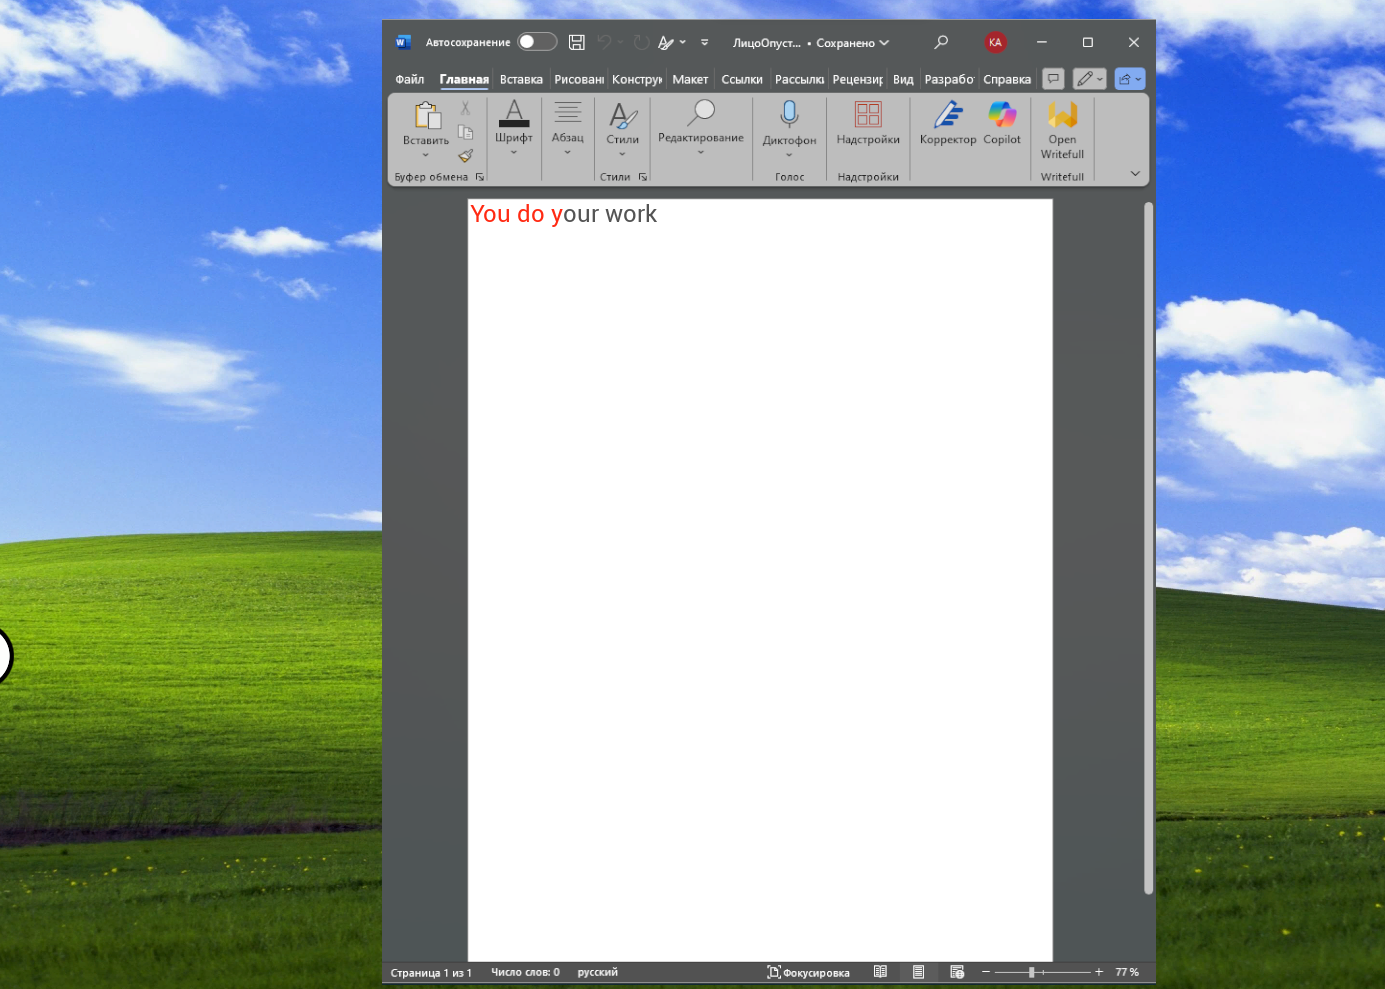1385x989 pixels.
Task: Open the document name and save status dropdown
Action: pyautogui.click(x=811, y=43)
